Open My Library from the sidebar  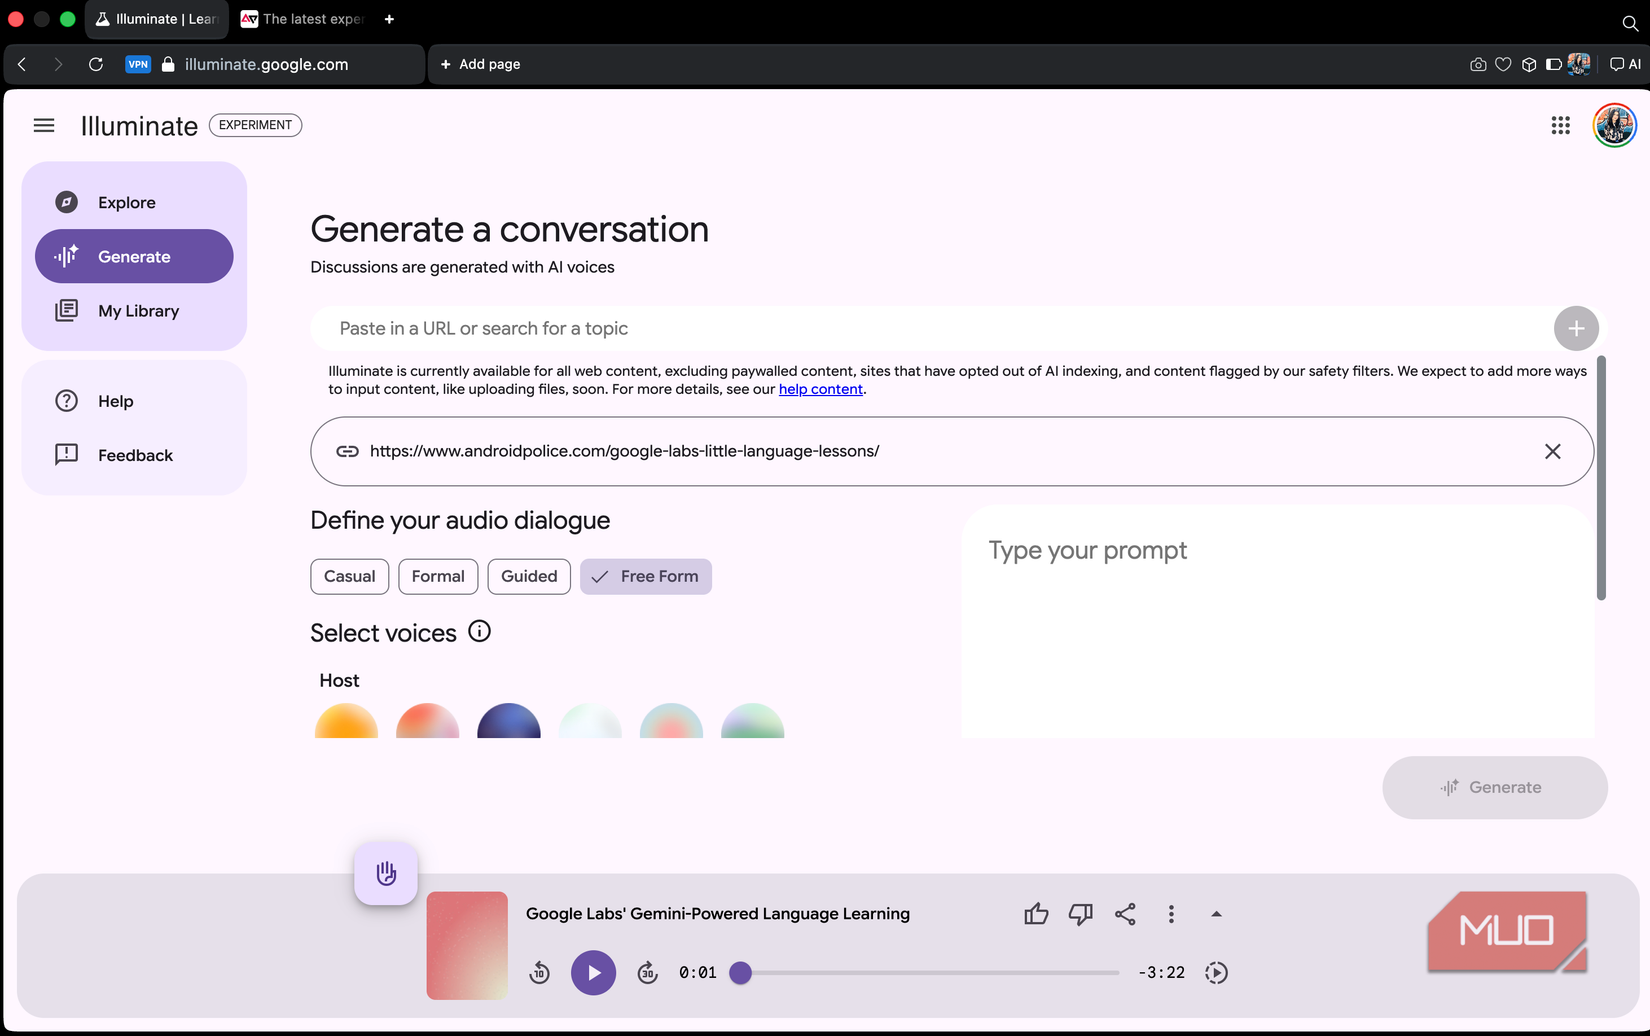tap(138, 310)
